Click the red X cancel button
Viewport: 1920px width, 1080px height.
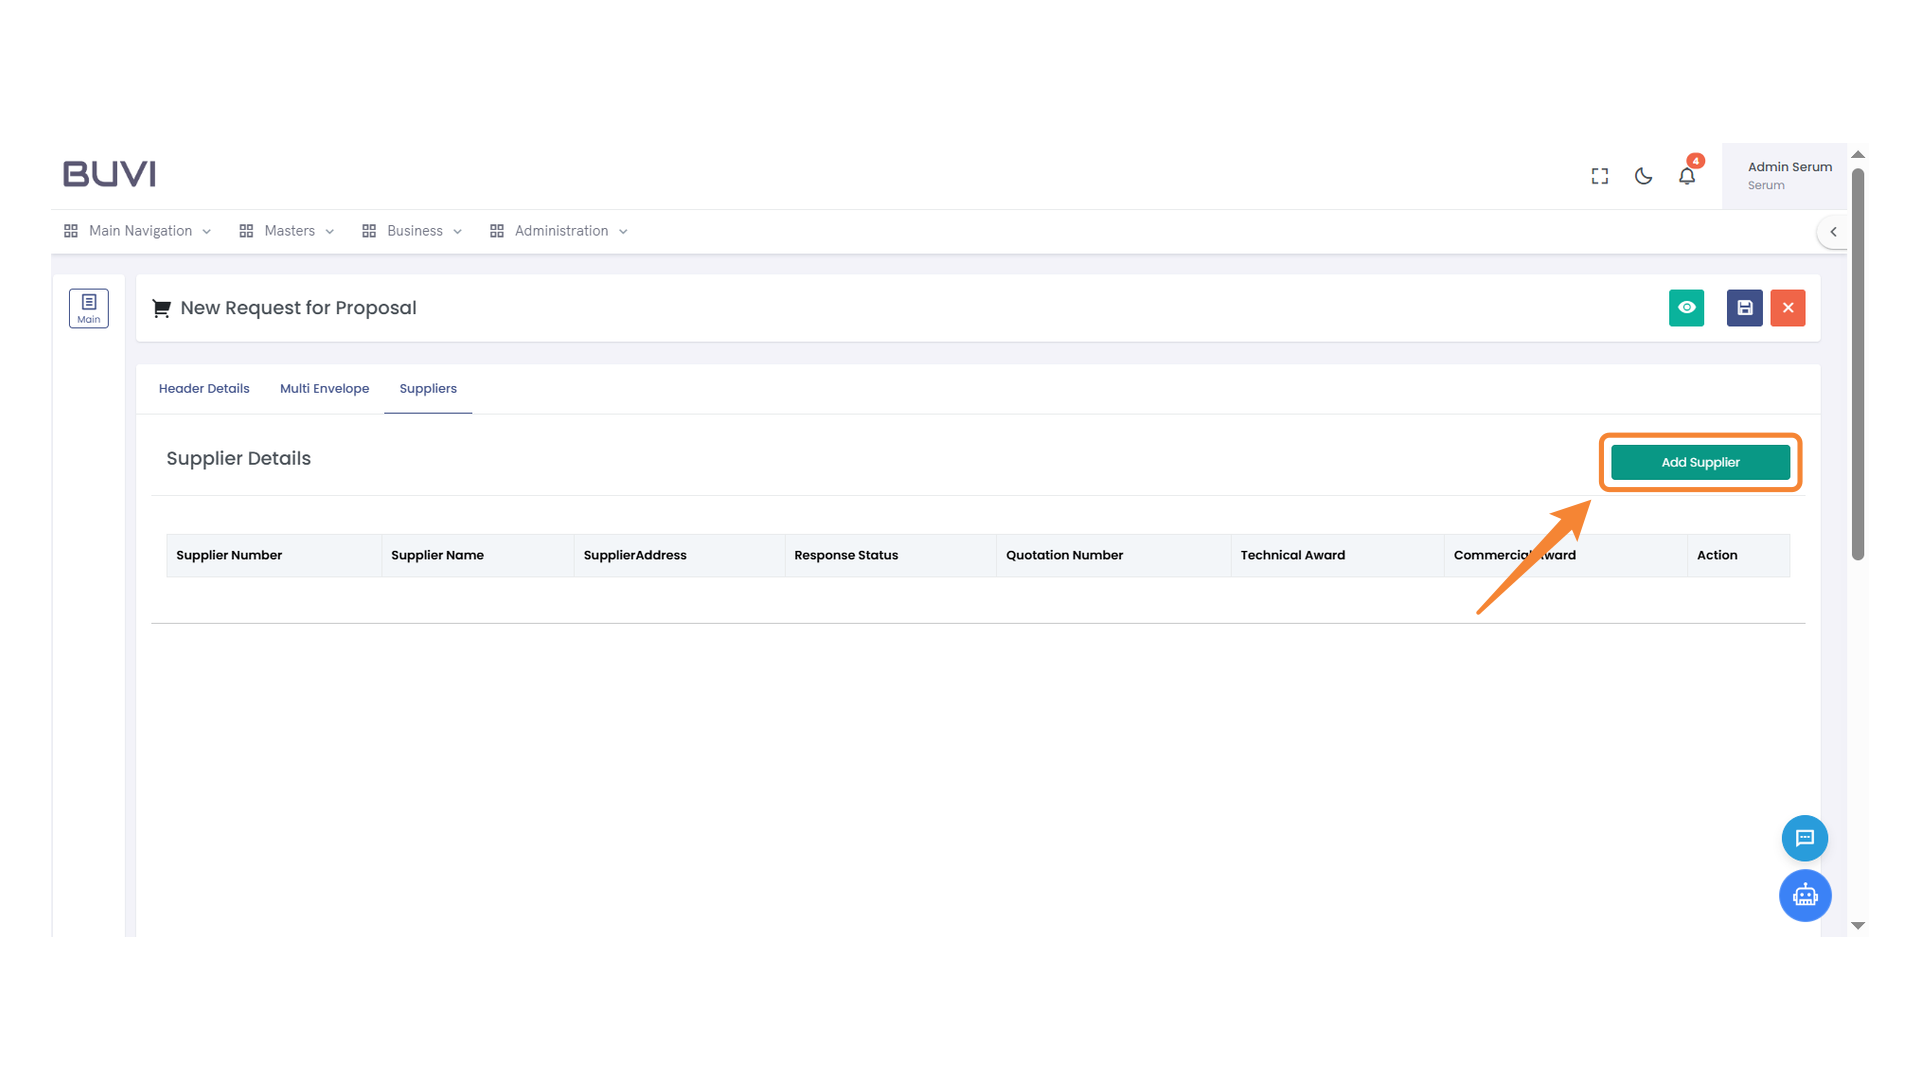coord(1788,308)
